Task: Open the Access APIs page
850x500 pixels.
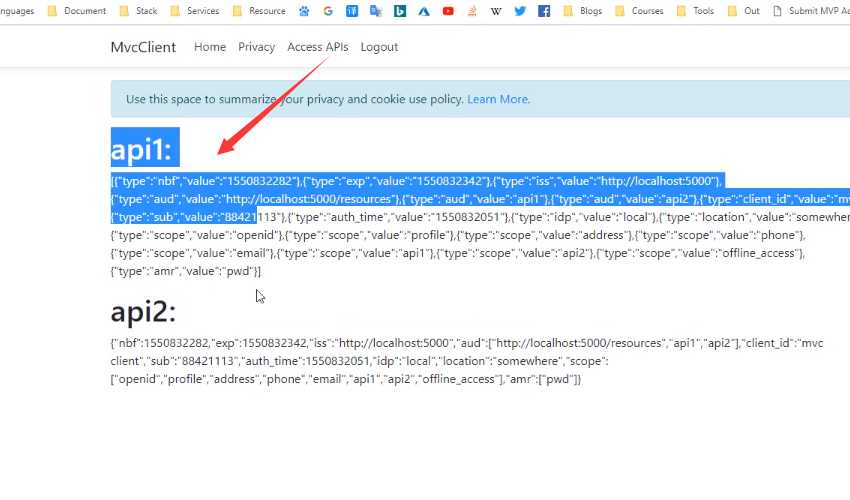Action: (318, 47)
